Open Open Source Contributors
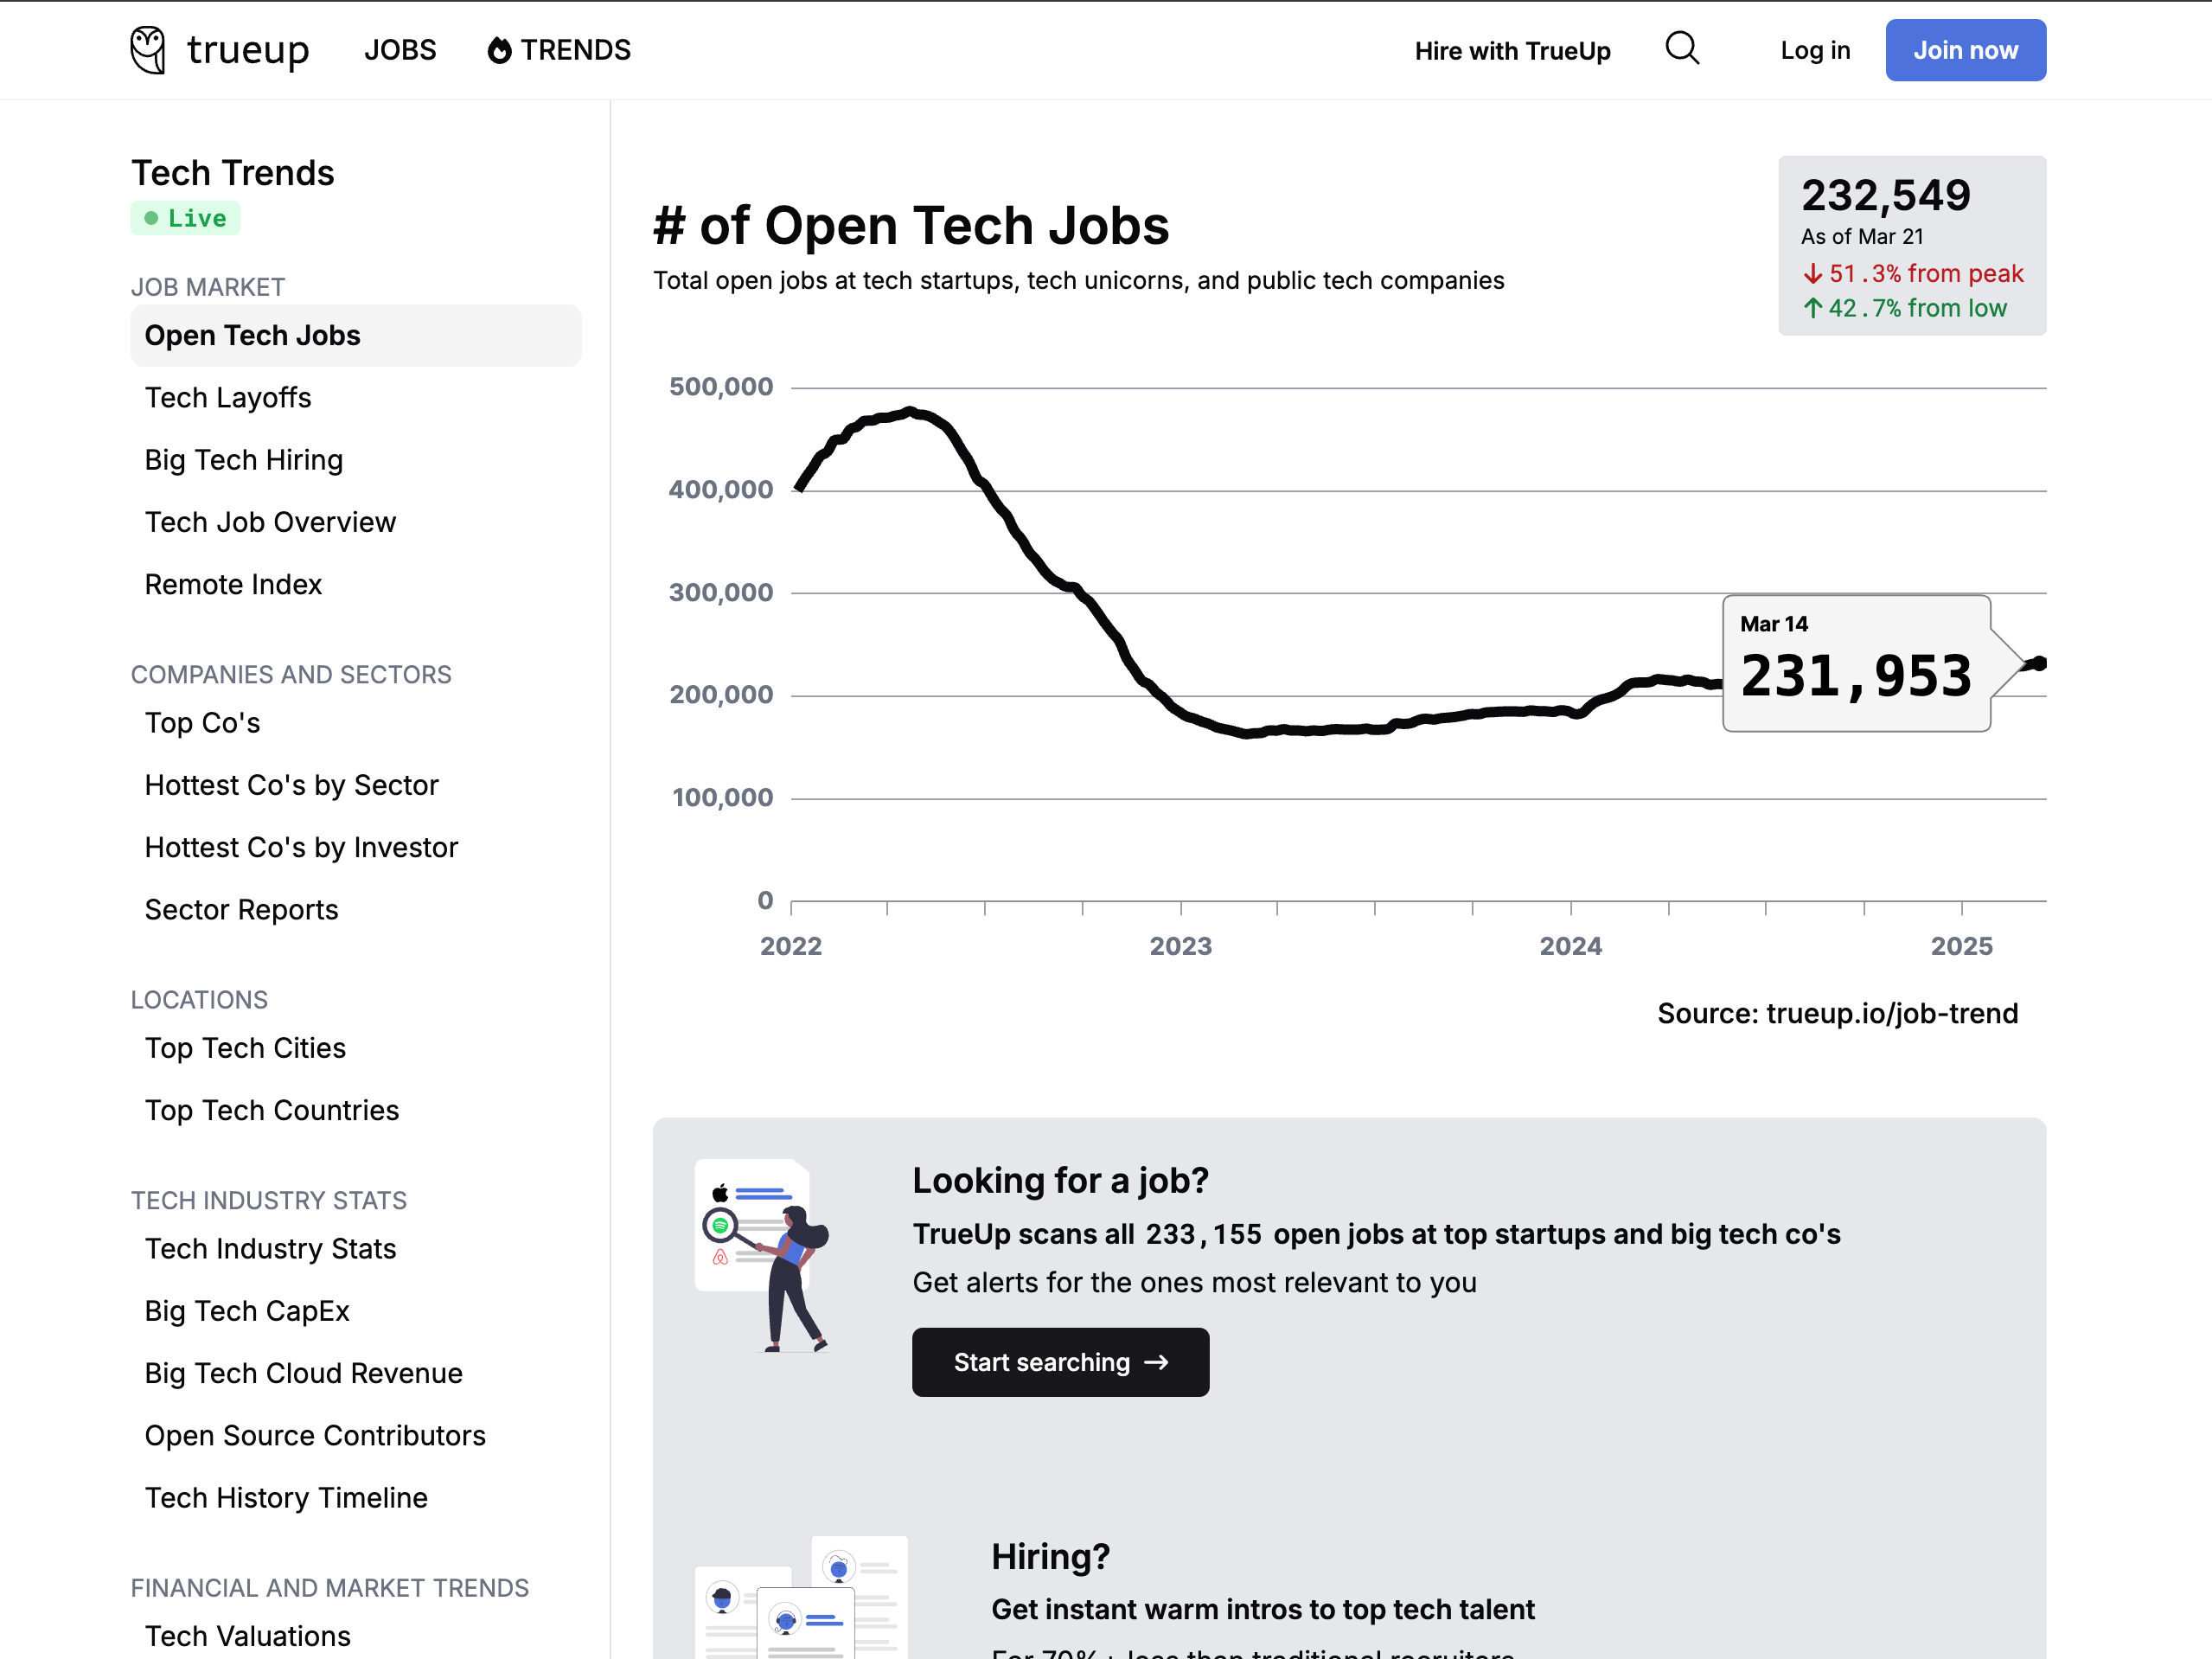Image resolution: width=2212 pixels, height=1659 pixels. (x=315, y=1435)
